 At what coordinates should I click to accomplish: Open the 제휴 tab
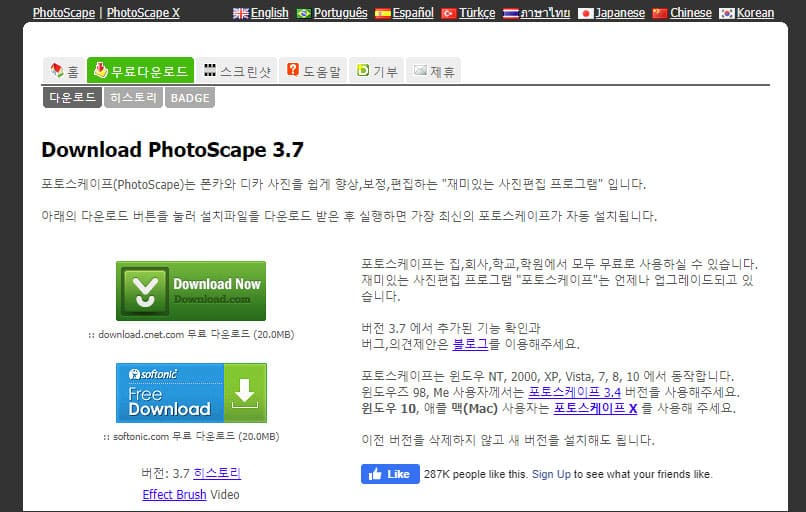434,70
